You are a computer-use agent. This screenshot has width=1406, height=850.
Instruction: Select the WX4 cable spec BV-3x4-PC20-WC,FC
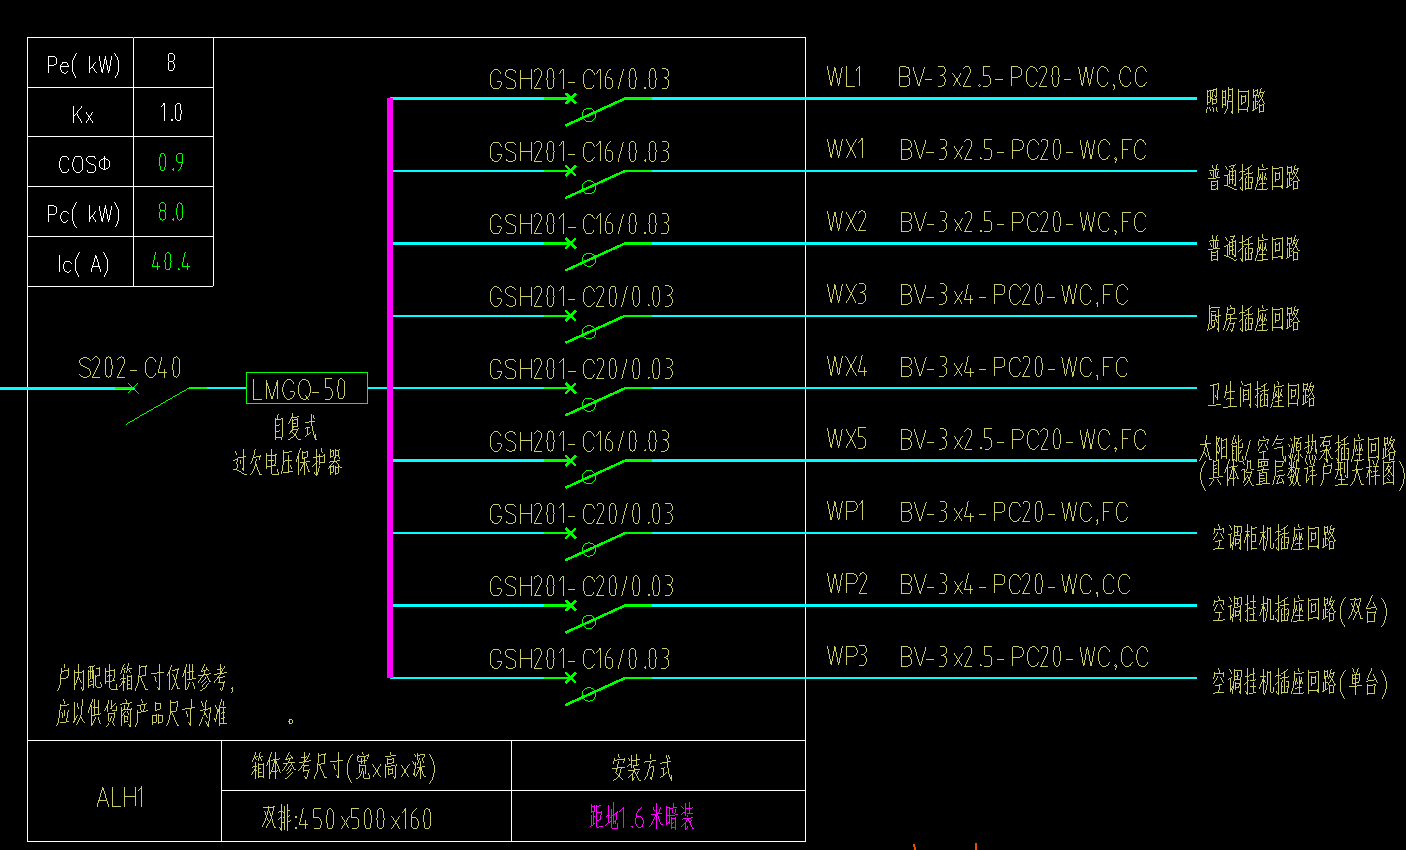tap(1014, 367)
